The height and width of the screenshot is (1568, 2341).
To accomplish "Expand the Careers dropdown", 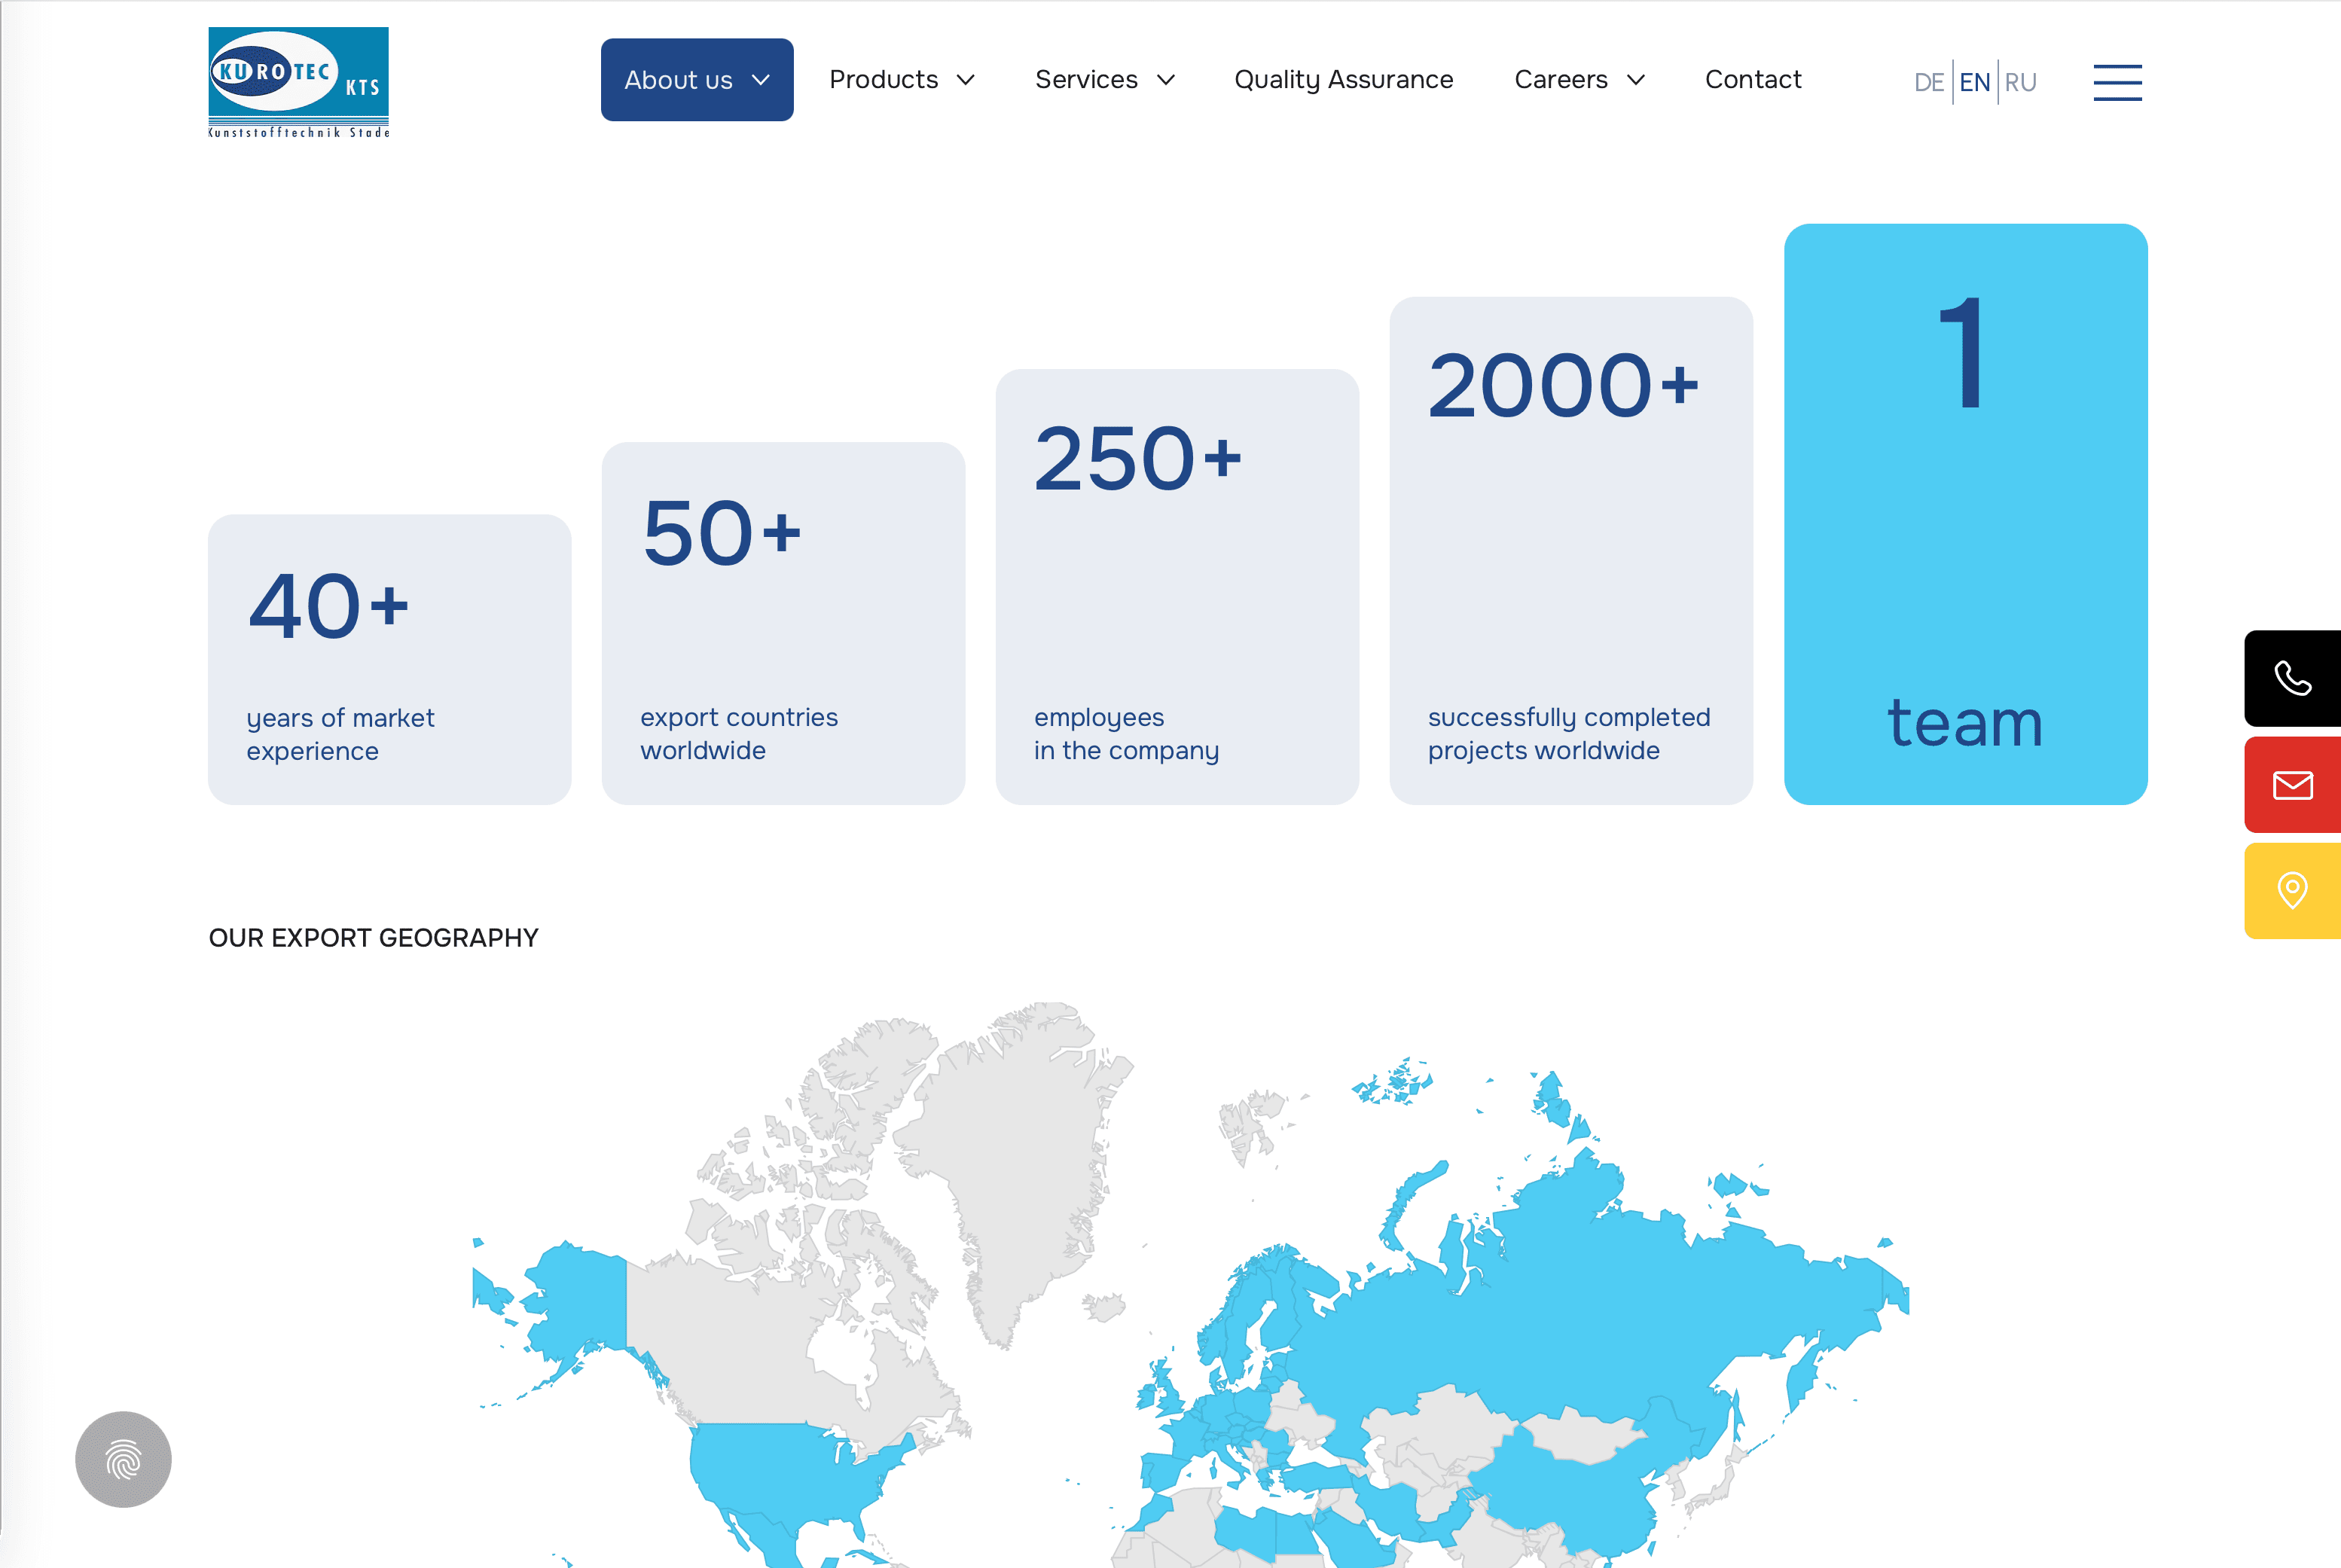I will [x=1578, y=80].
